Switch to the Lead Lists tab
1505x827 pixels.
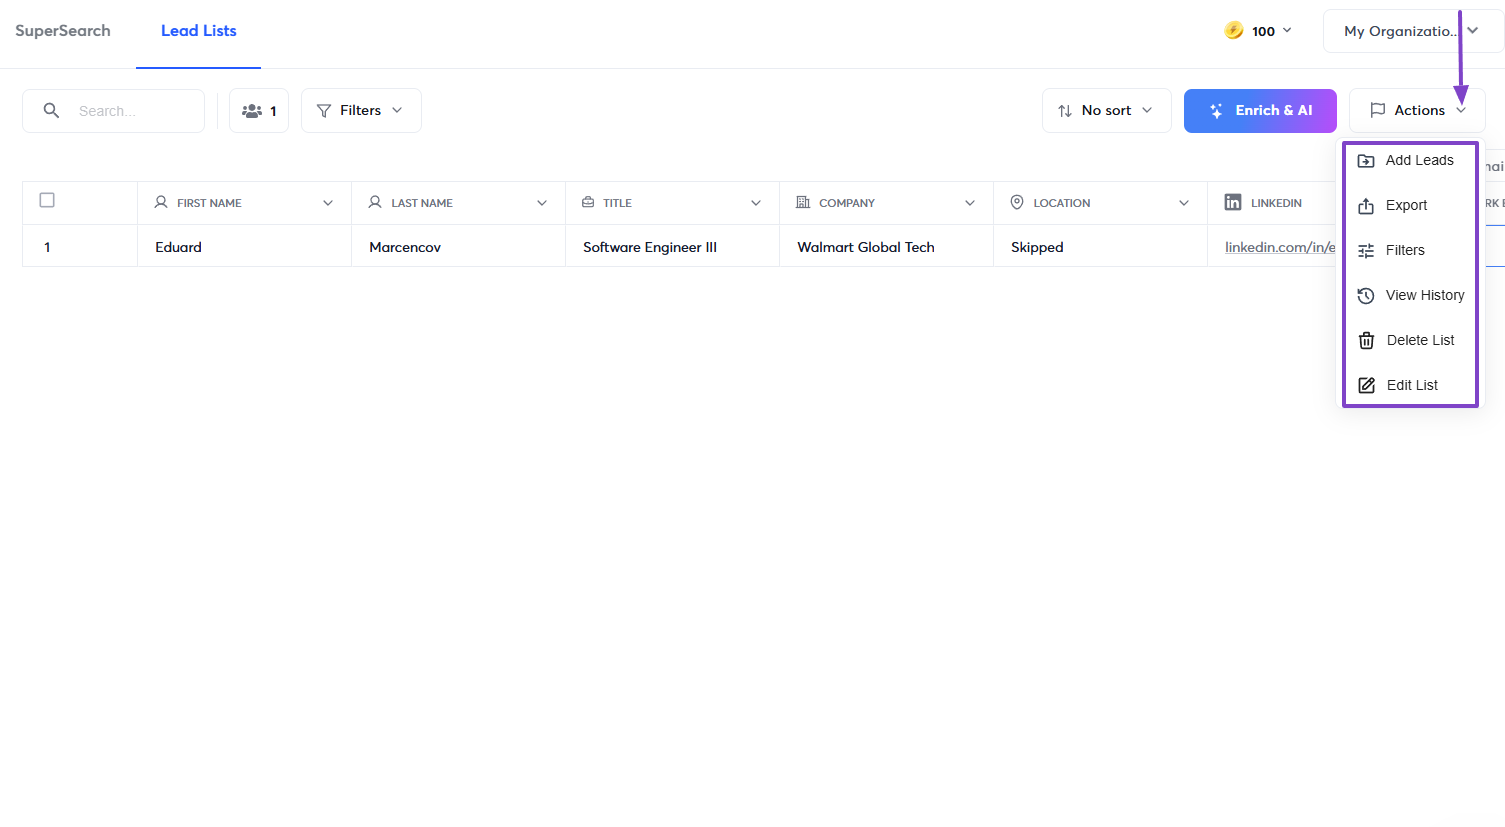(x=199, y=31)
